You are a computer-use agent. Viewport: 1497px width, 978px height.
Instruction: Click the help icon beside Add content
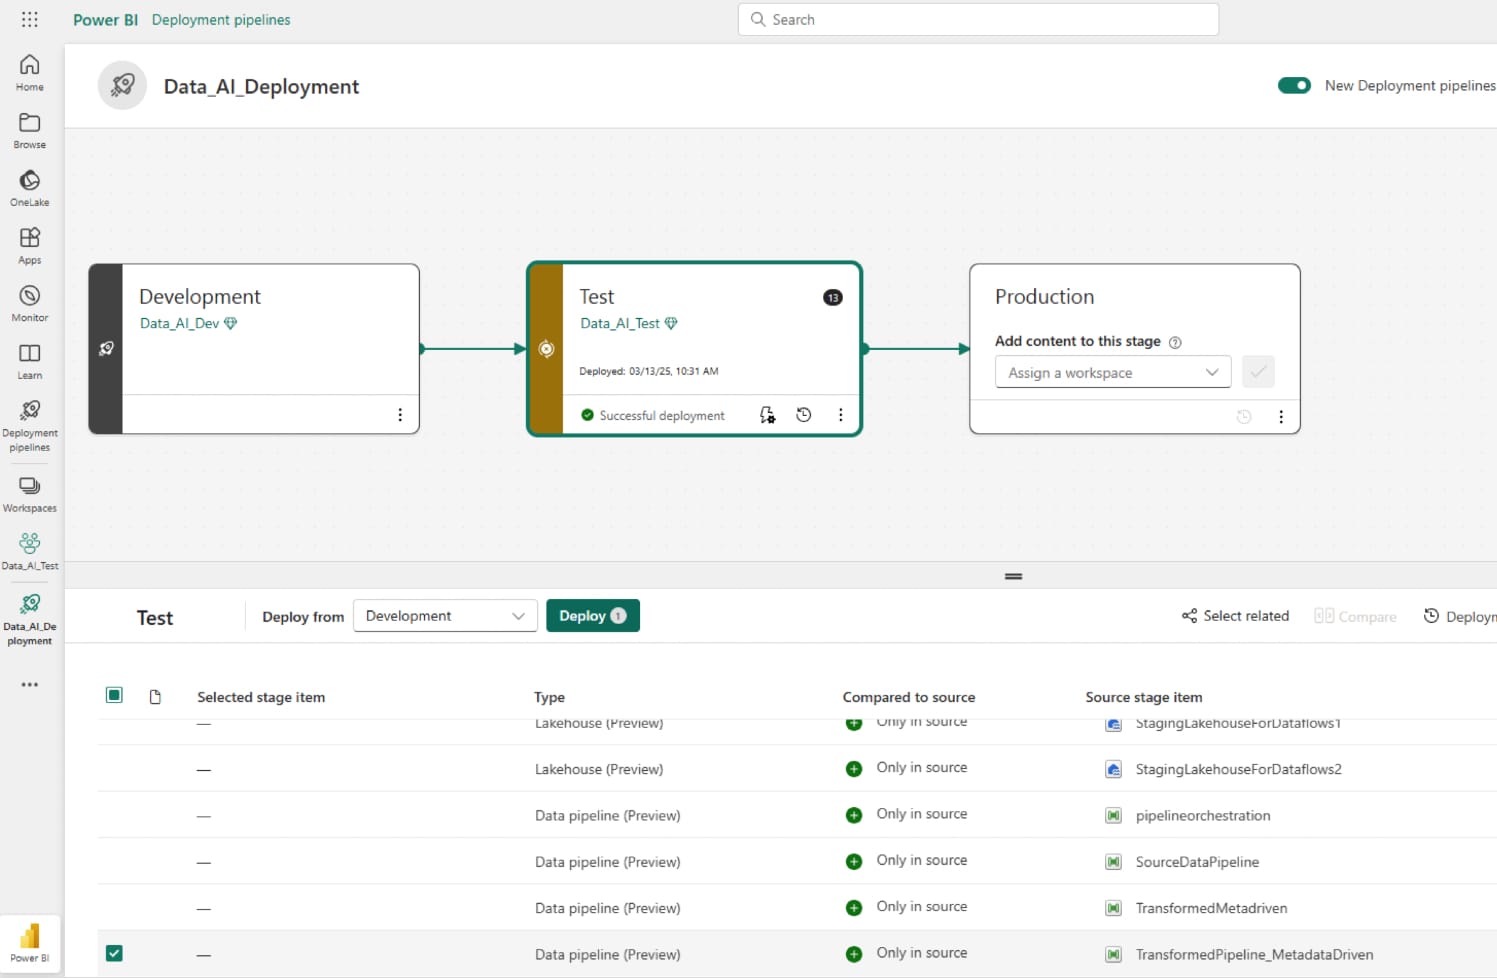[1175, 343]
